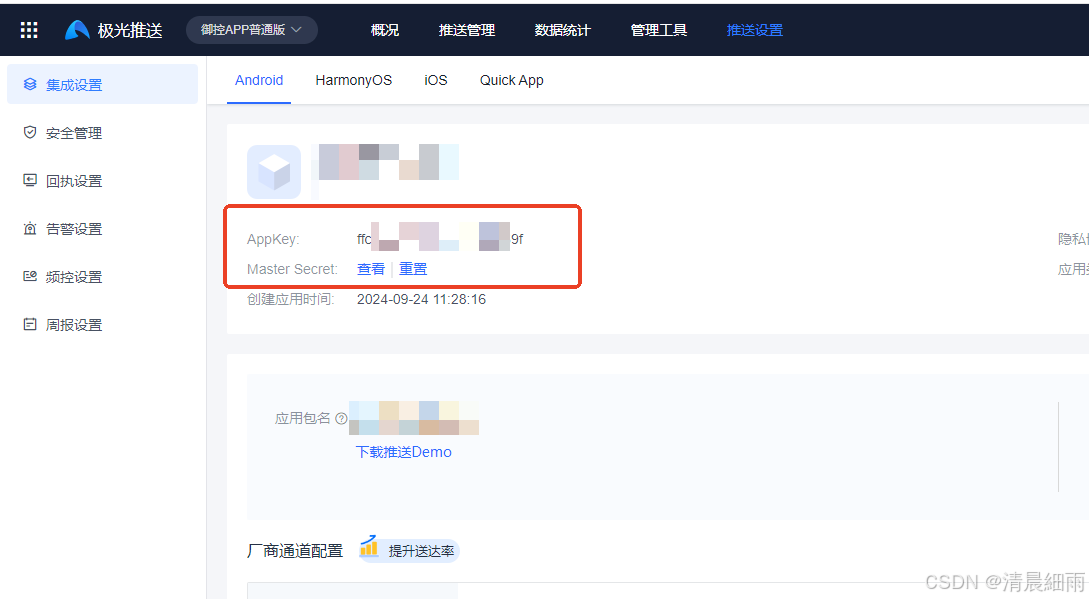Image resolution: width=1089 pixels, height=599 pixels.
Task: Click 查看 to view Master Secret
Action: coord(371,269)
